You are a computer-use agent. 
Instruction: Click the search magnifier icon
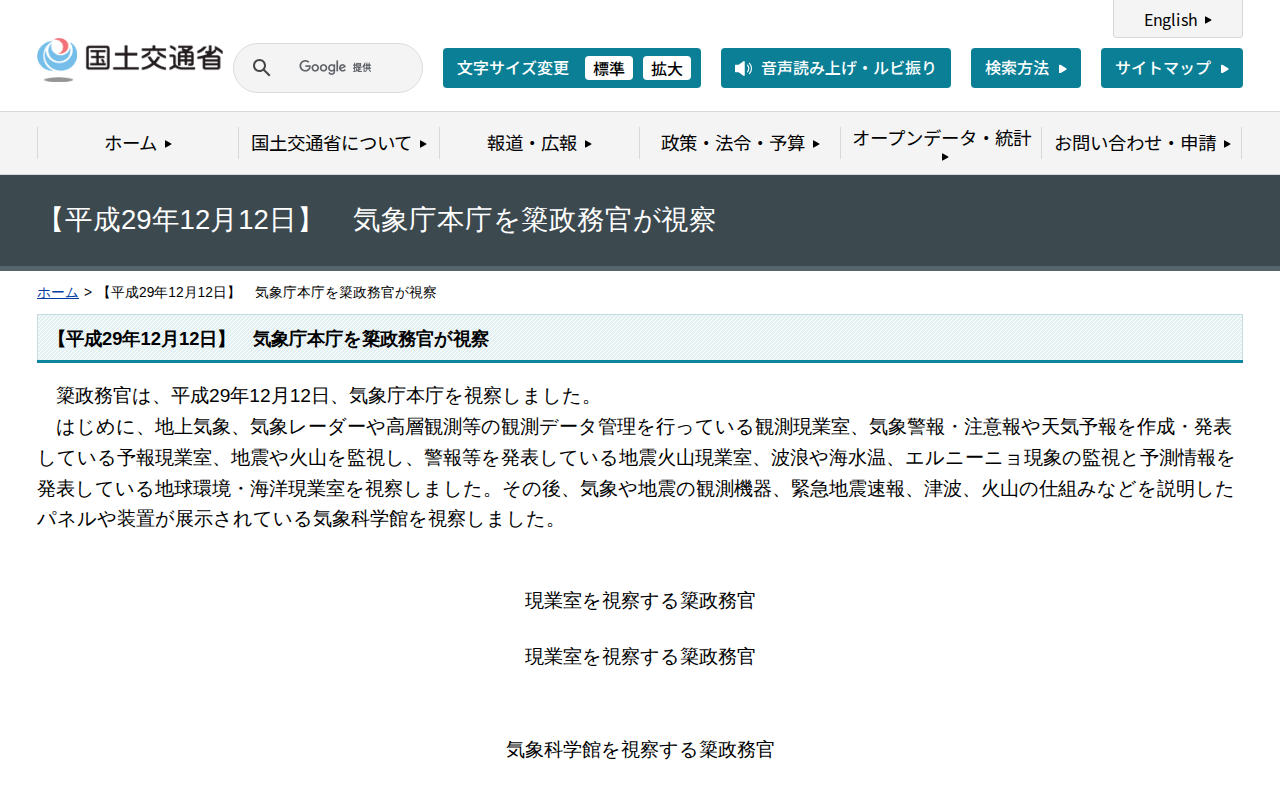261,67
